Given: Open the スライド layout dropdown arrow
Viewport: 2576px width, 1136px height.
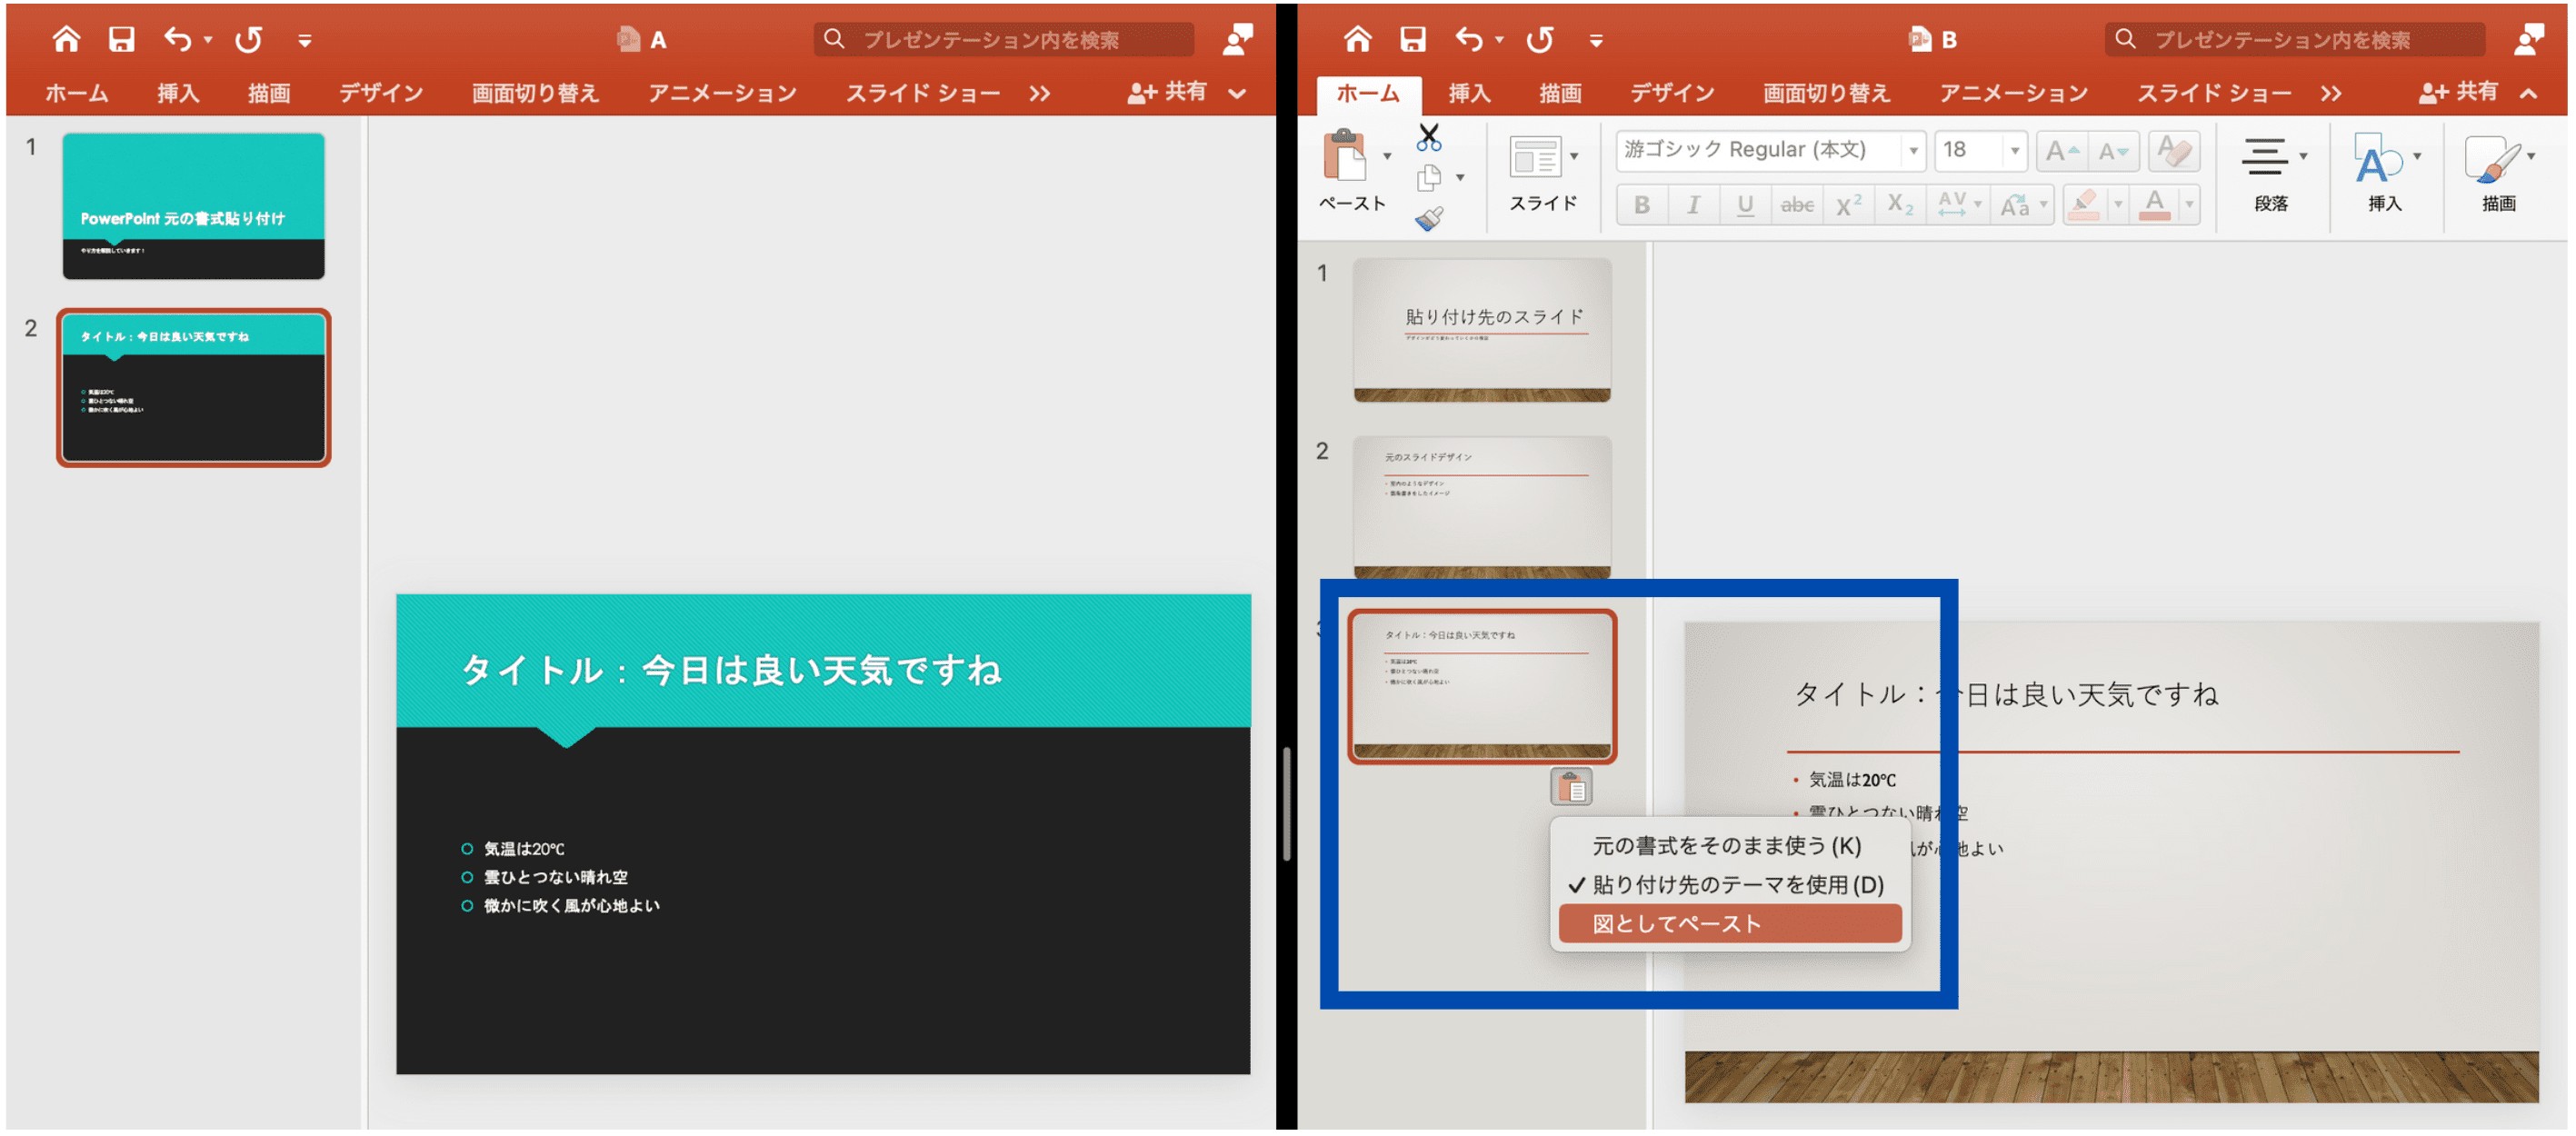Looking at the screenshot, I should click(1574, 156).
